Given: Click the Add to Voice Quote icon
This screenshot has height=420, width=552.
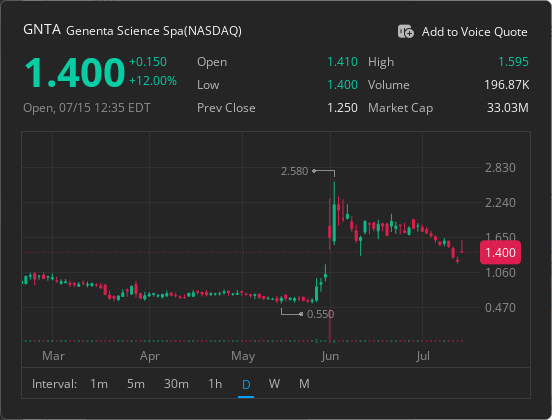Looking at the screenshot, I should click(x=406, y=31).
